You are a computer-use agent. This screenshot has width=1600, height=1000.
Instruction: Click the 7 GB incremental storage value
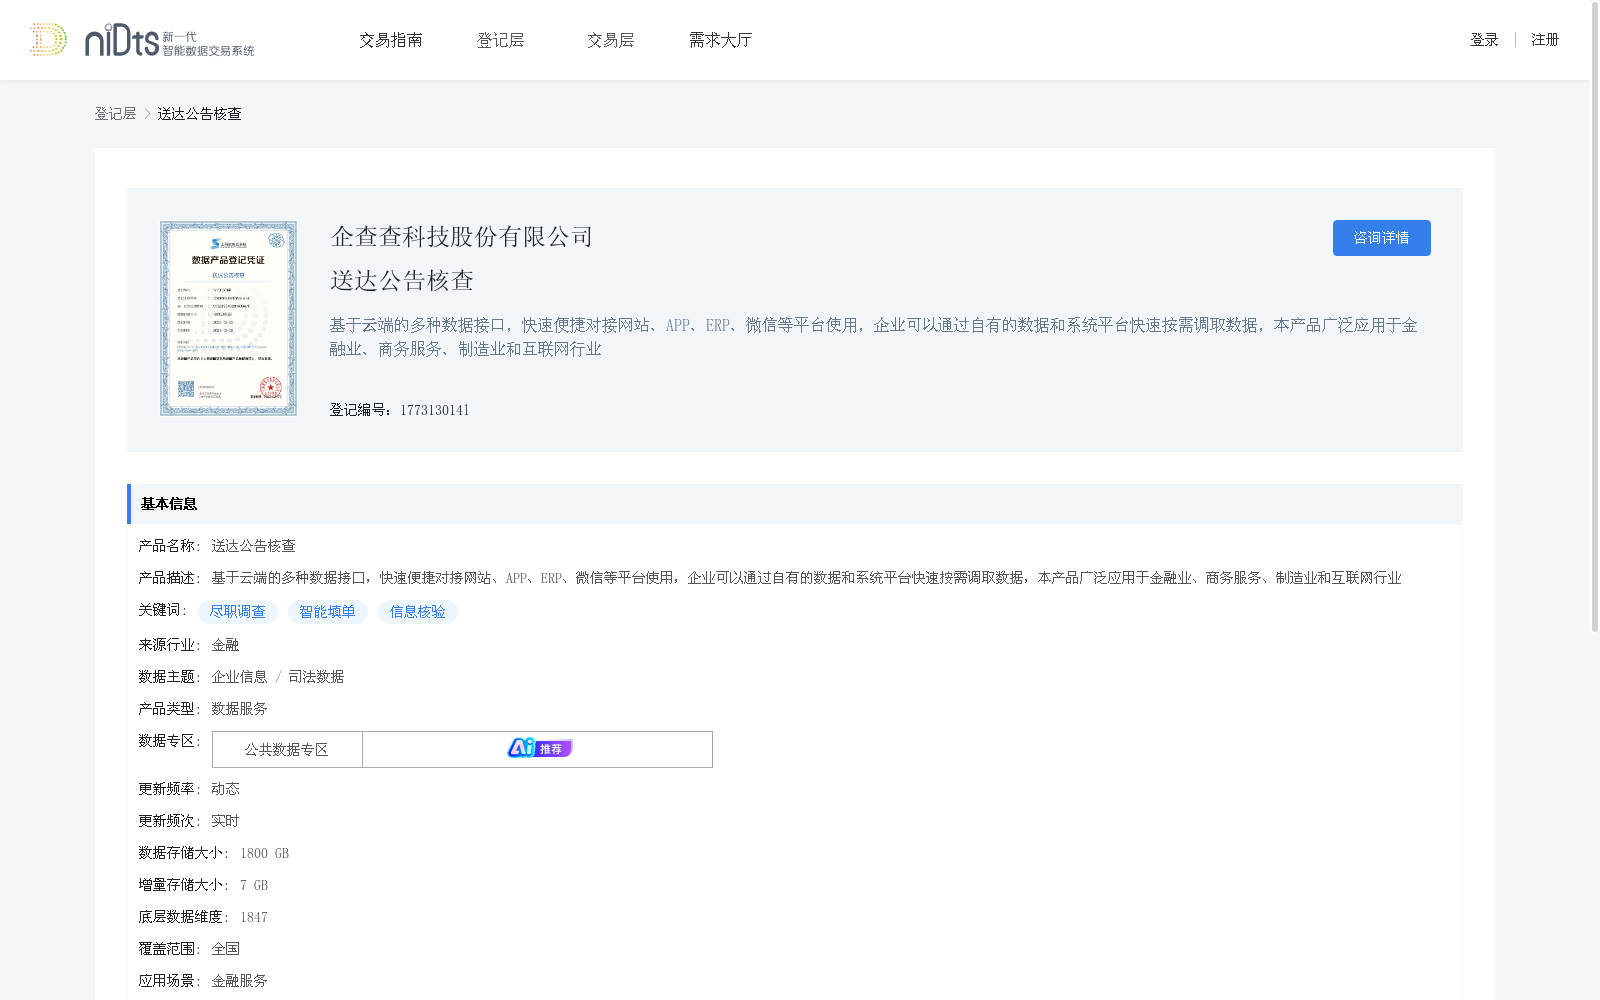(x=254, y=885)
